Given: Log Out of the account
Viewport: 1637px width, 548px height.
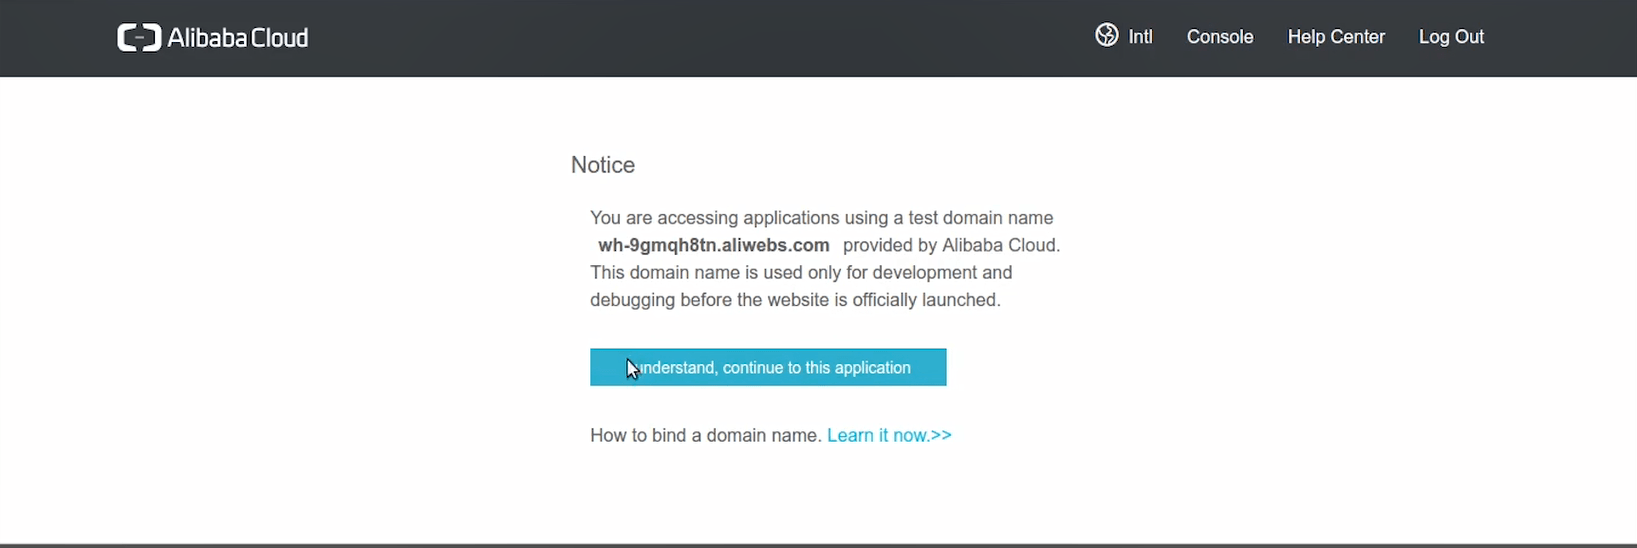Looking at the screenshot, I should (x=1451, y=37).
